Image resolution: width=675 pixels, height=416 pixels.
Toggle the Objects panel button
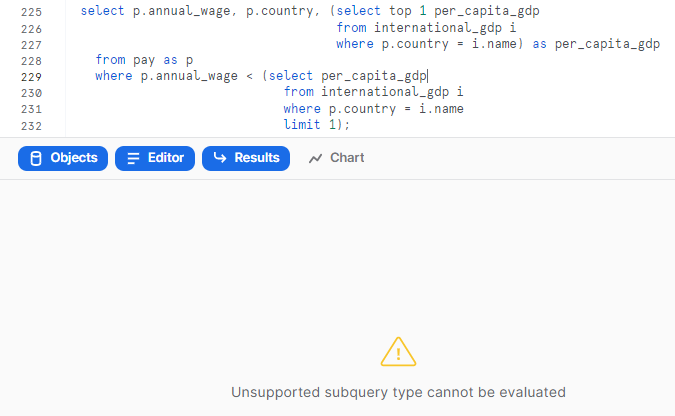[63, 158]
